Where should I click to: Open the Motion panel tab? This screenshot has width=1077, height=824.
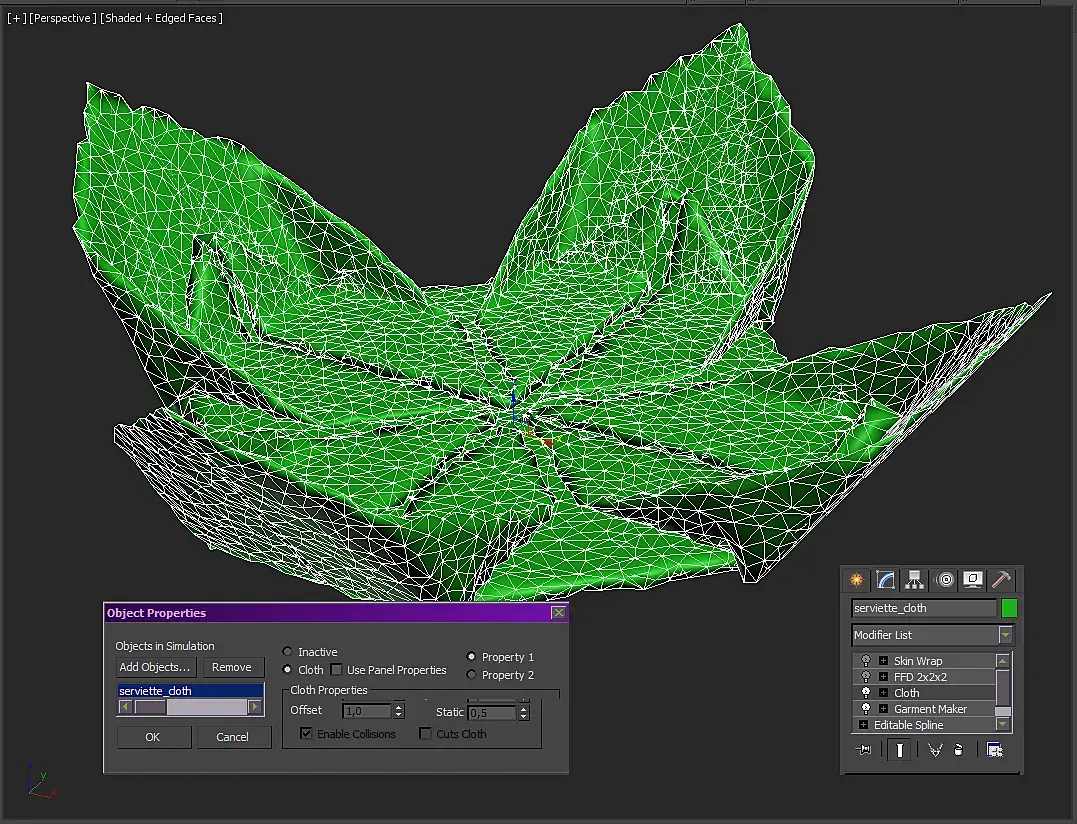point(944,580)
